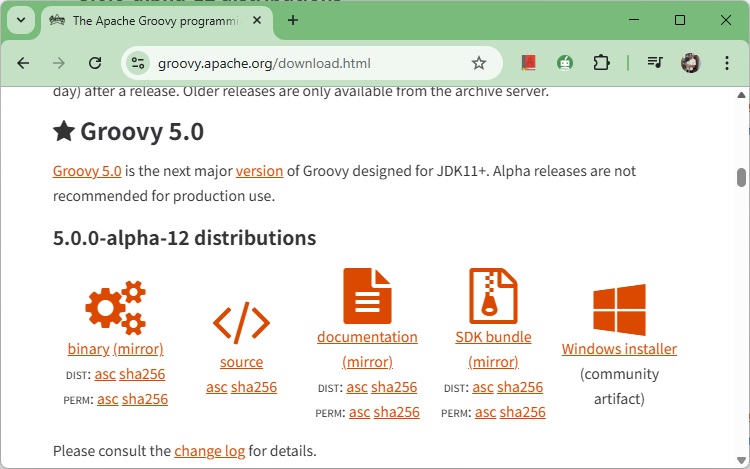
Task: Click the source code brackets icon
Action: [241, 322]
